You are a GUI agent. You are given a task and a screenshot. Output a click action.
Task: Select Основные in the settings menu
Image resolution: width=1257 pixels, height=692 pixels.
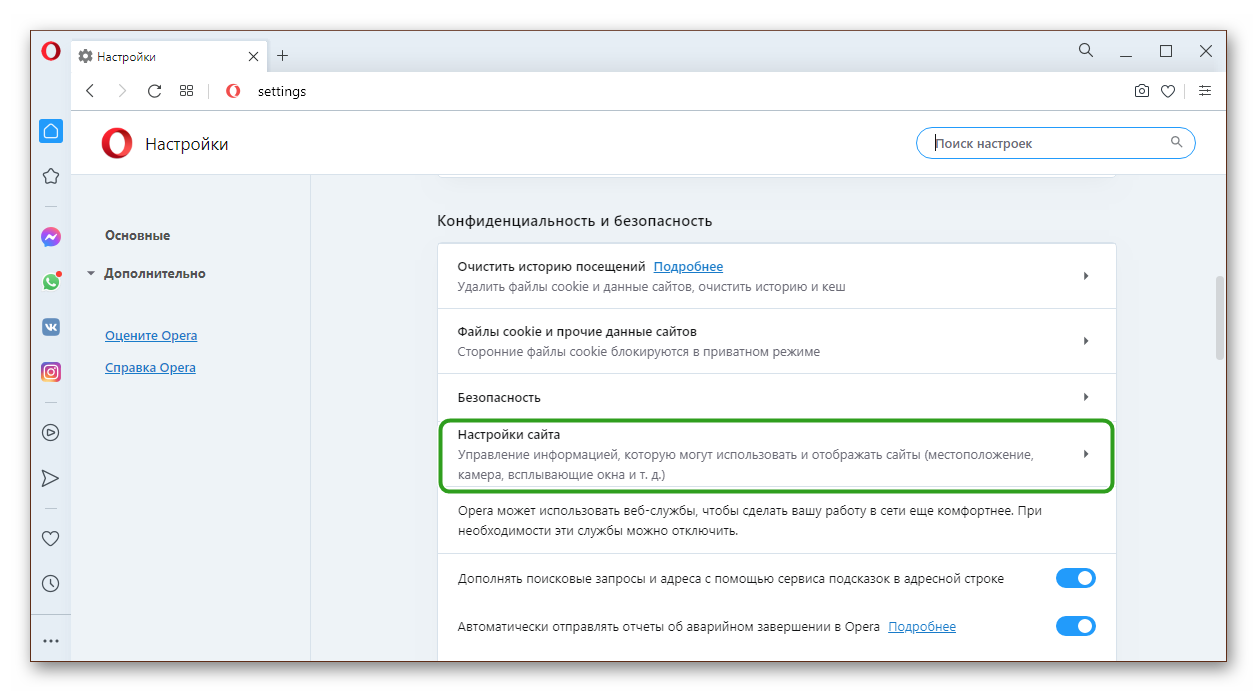(137, 236)
